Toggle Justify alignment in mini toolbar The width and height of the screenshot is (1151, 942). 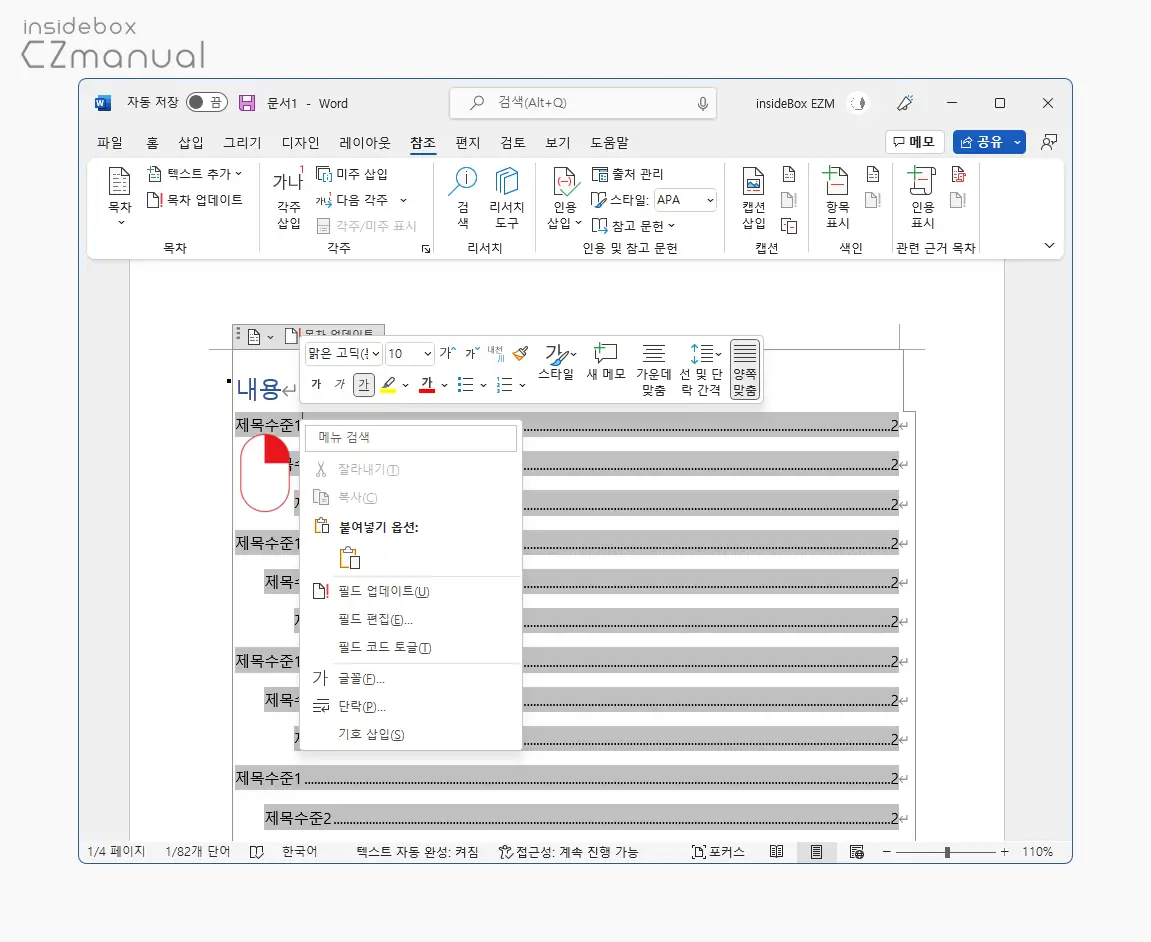(744, 370)
